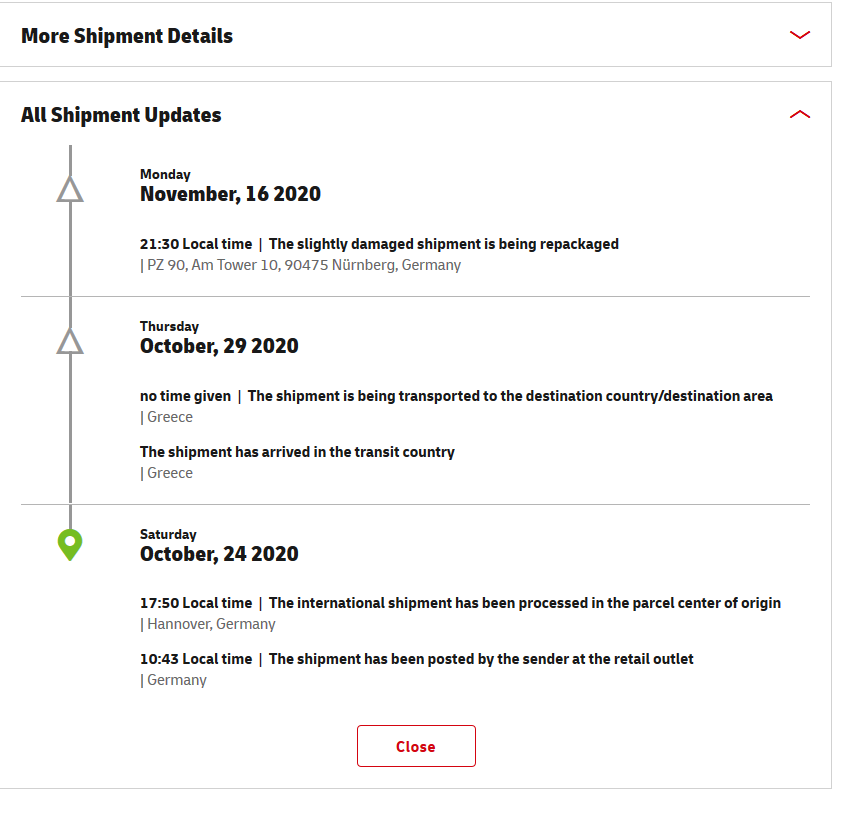The image size is (852, 815).
Task: Select the October 29 triangle timeline marker
Action: (x=70, y=341)
